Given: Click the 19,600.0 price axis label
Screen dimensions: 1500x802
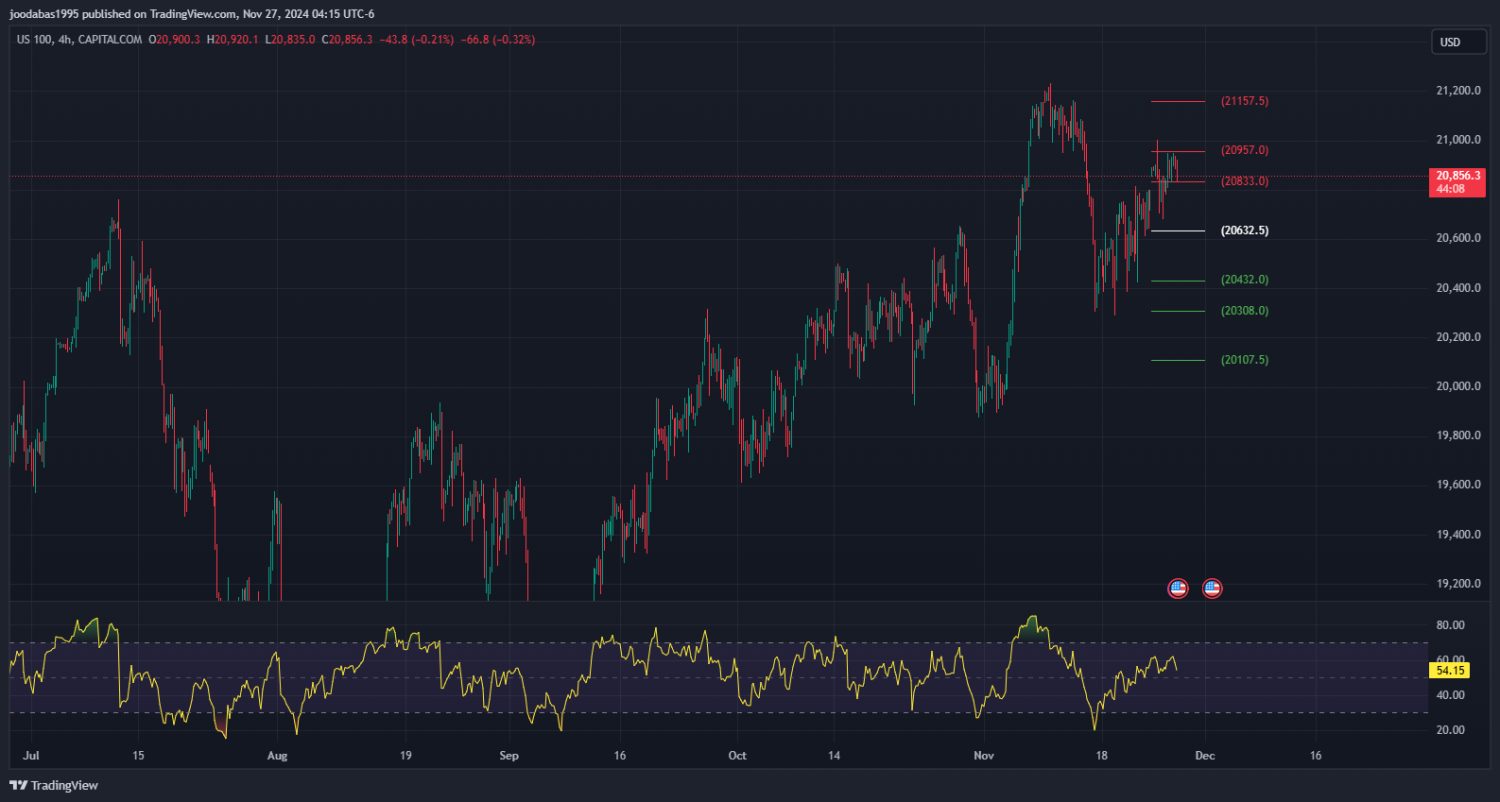Looking at the screenshot, I should tap(1458, 486).
